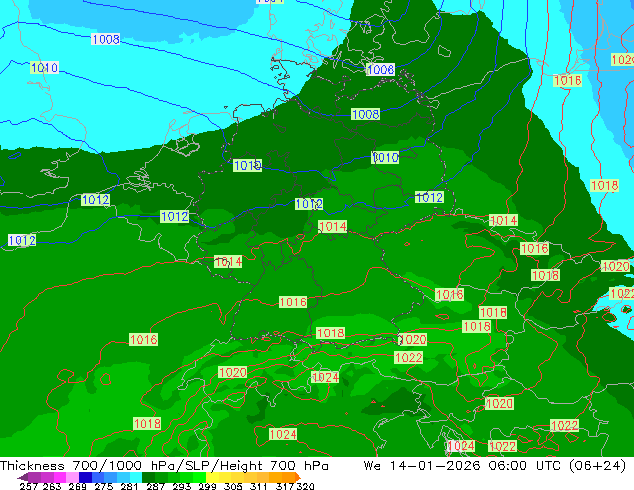The height and width of the screenshot is (490, 634).
Task: Click the cyan legend swatch above 281
Action: click(x=136, y=477)
